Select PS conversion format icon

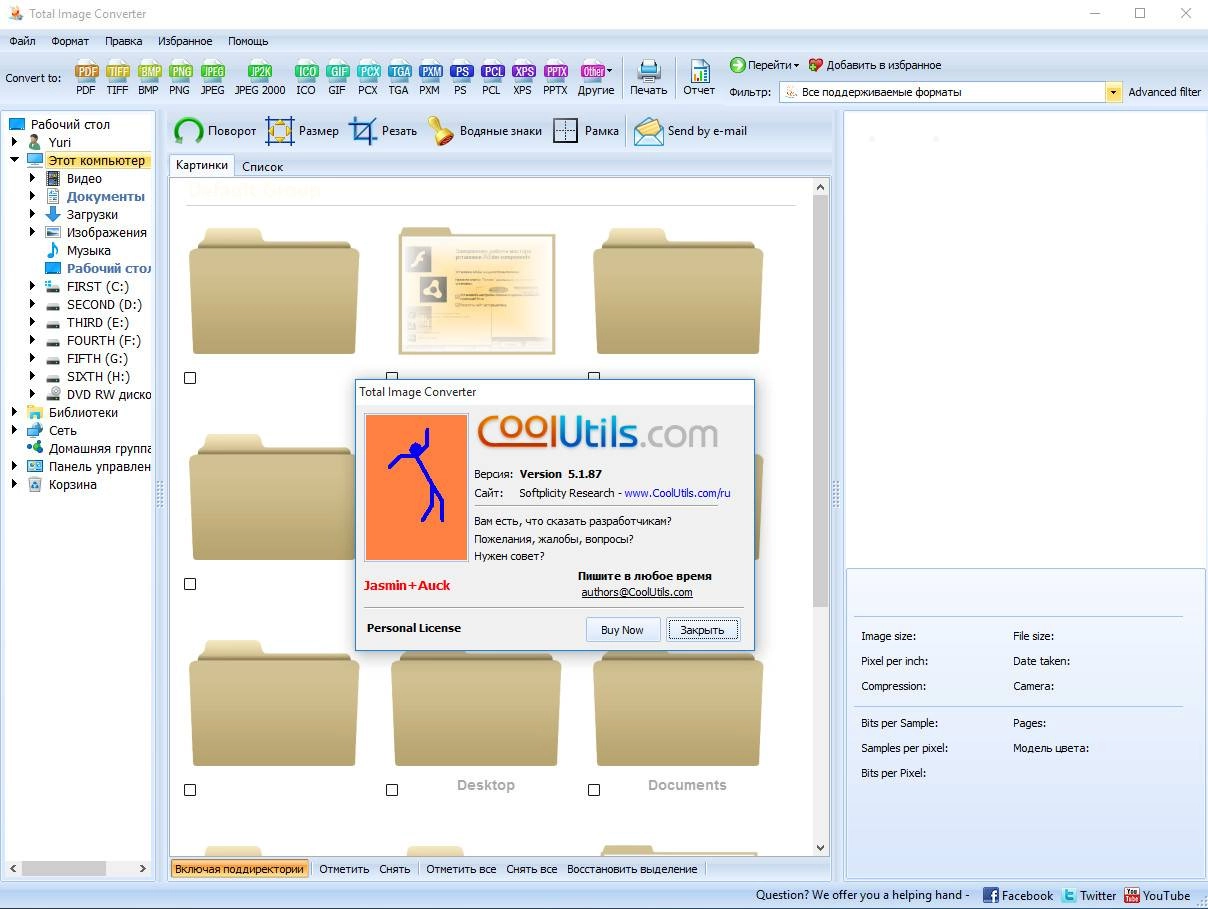[460, 78]
